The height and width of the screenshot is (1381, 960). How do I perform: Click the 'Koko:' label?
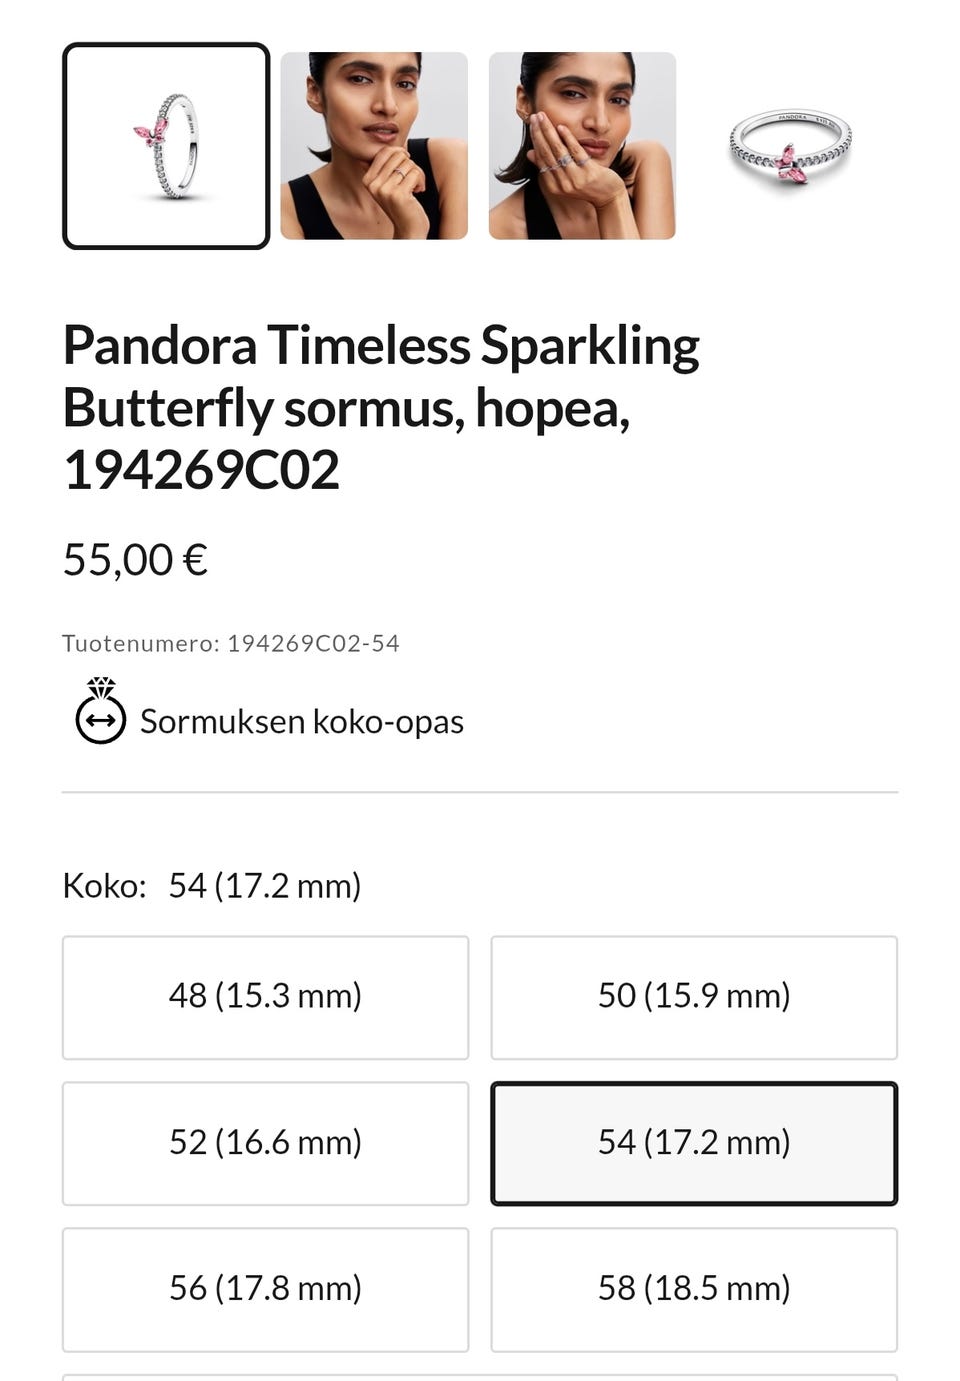[x=104, y=886]
